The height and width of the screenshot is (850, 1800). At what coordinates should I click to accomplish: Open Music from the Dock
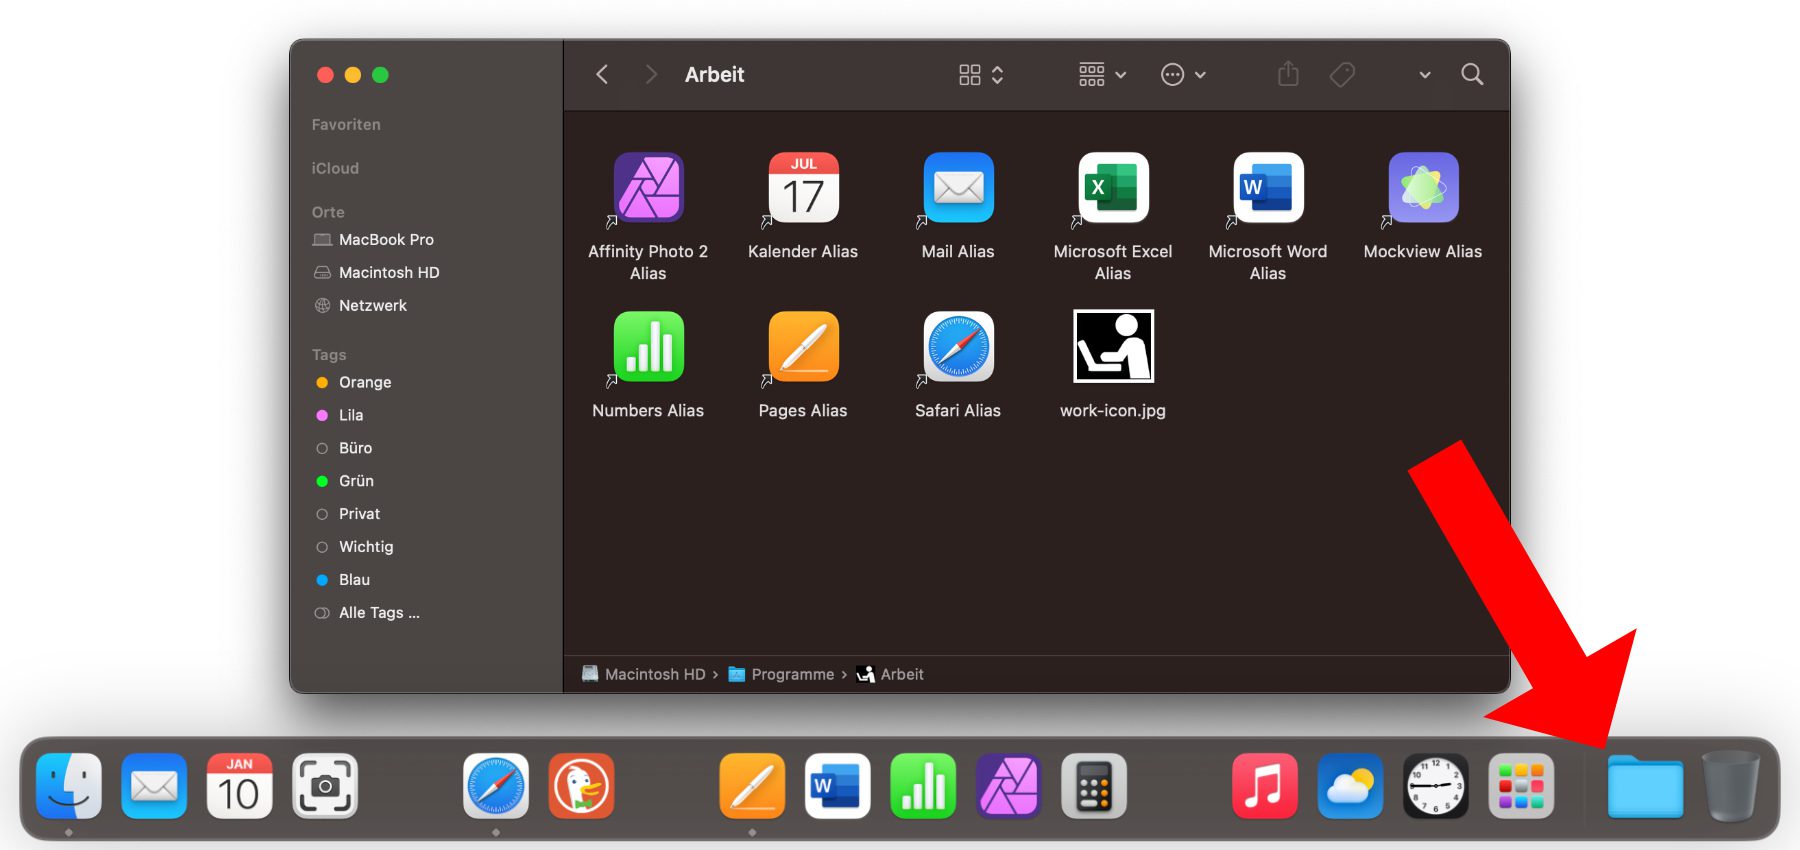click(x=1265, y=786)
